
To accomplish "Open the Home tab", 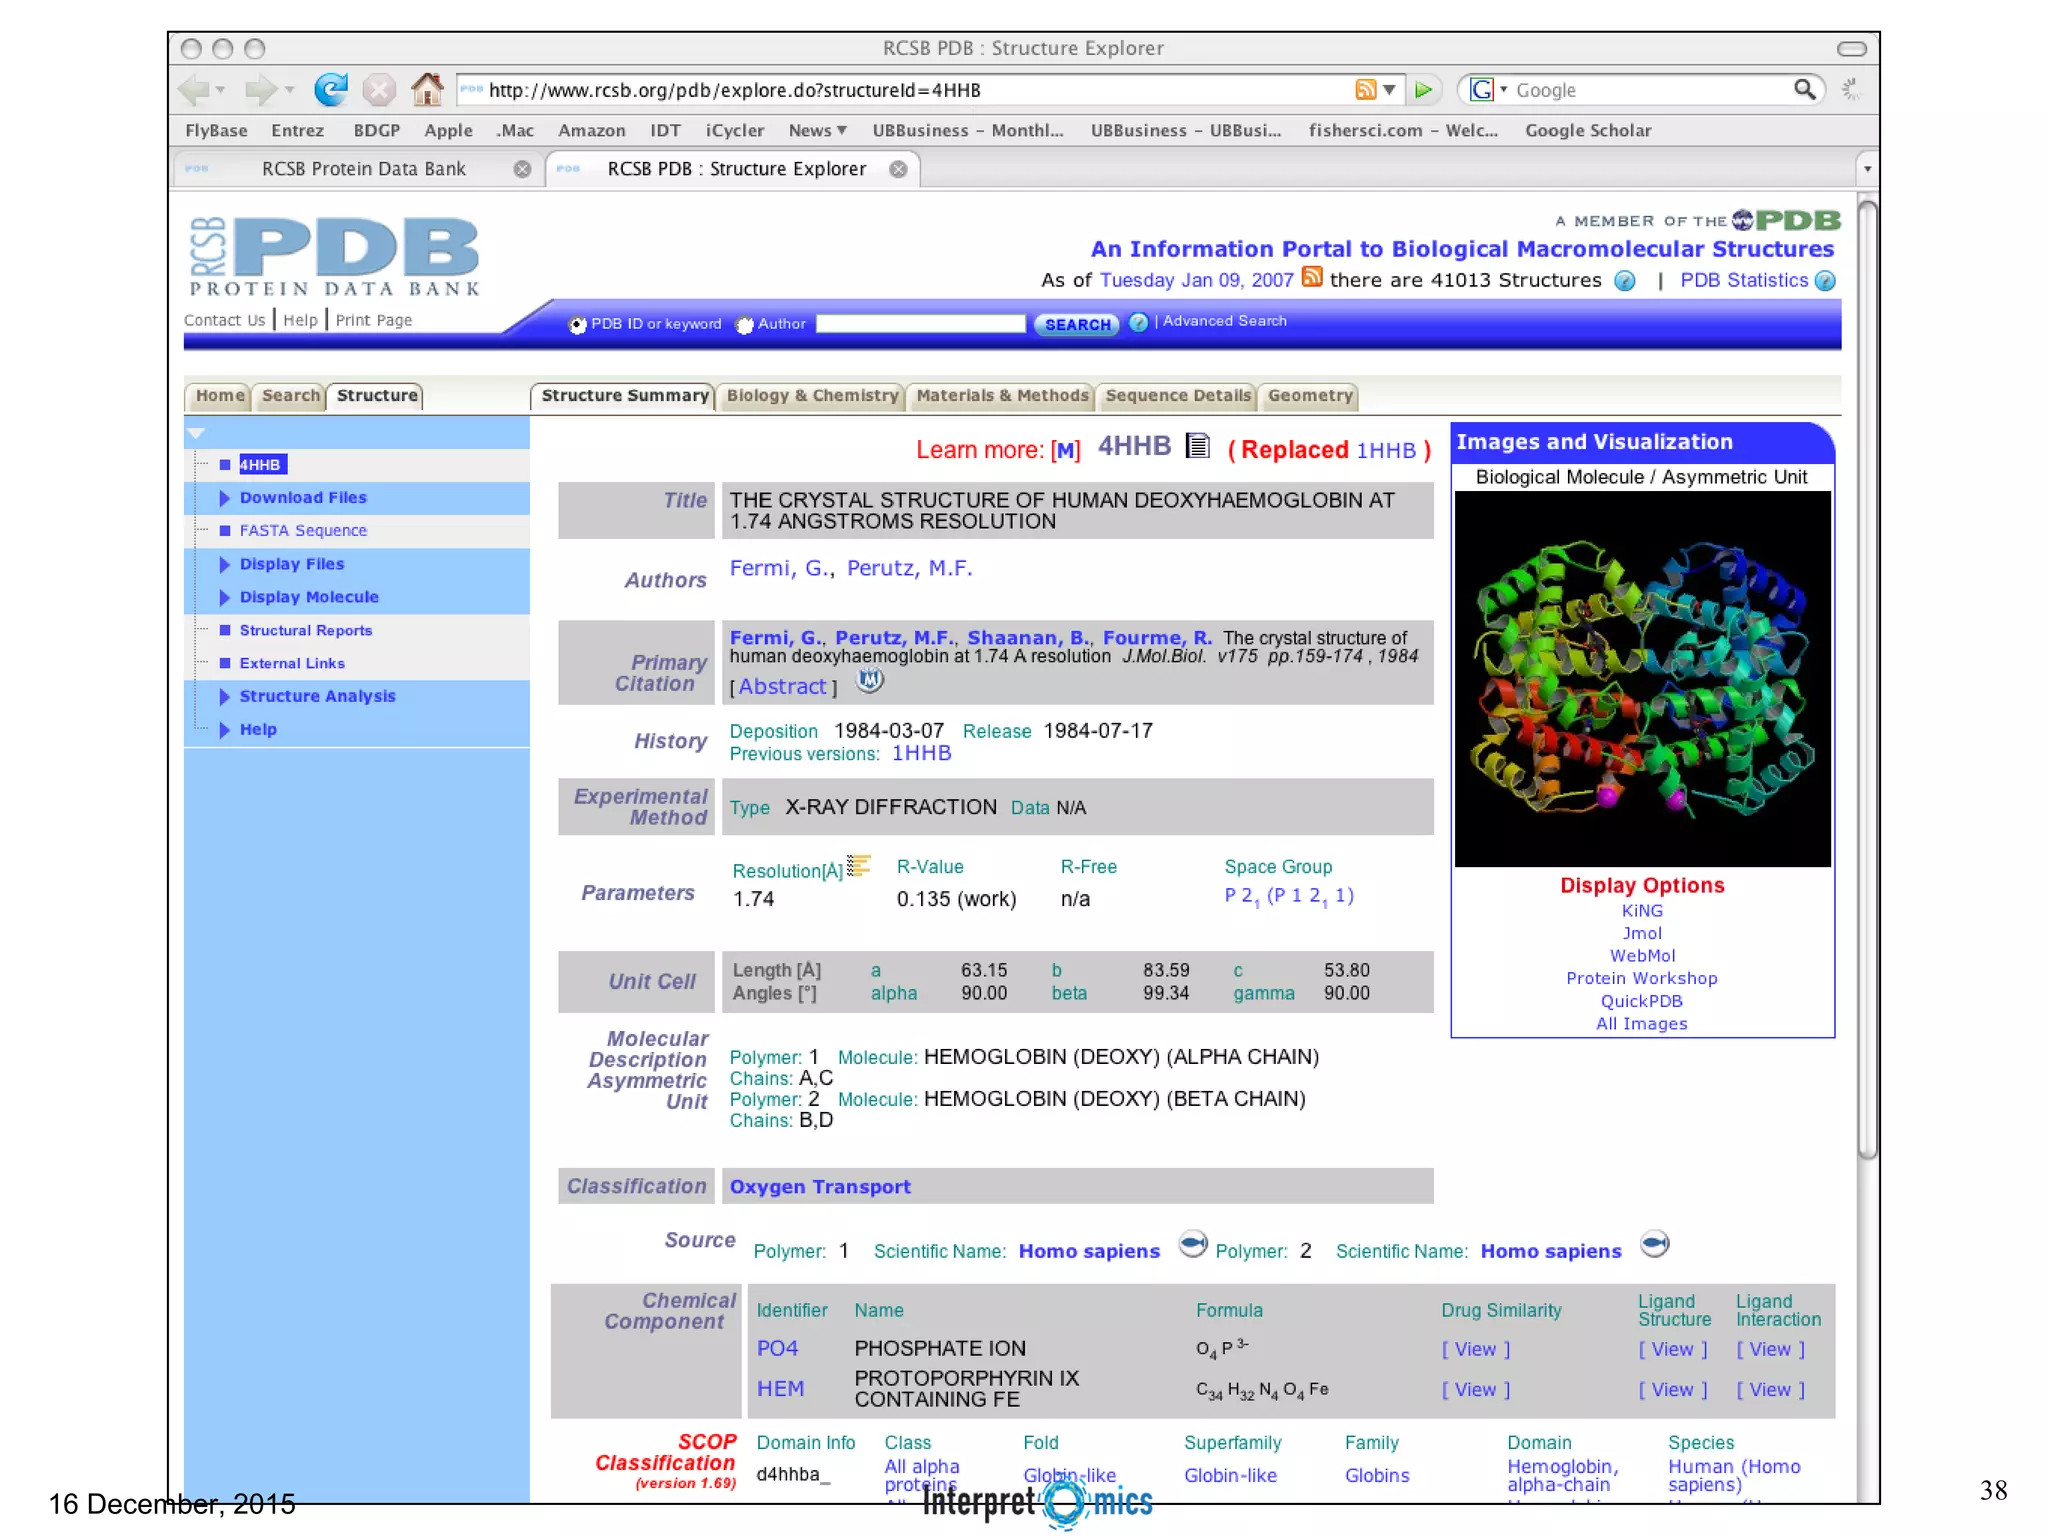I will click(219, 396).
